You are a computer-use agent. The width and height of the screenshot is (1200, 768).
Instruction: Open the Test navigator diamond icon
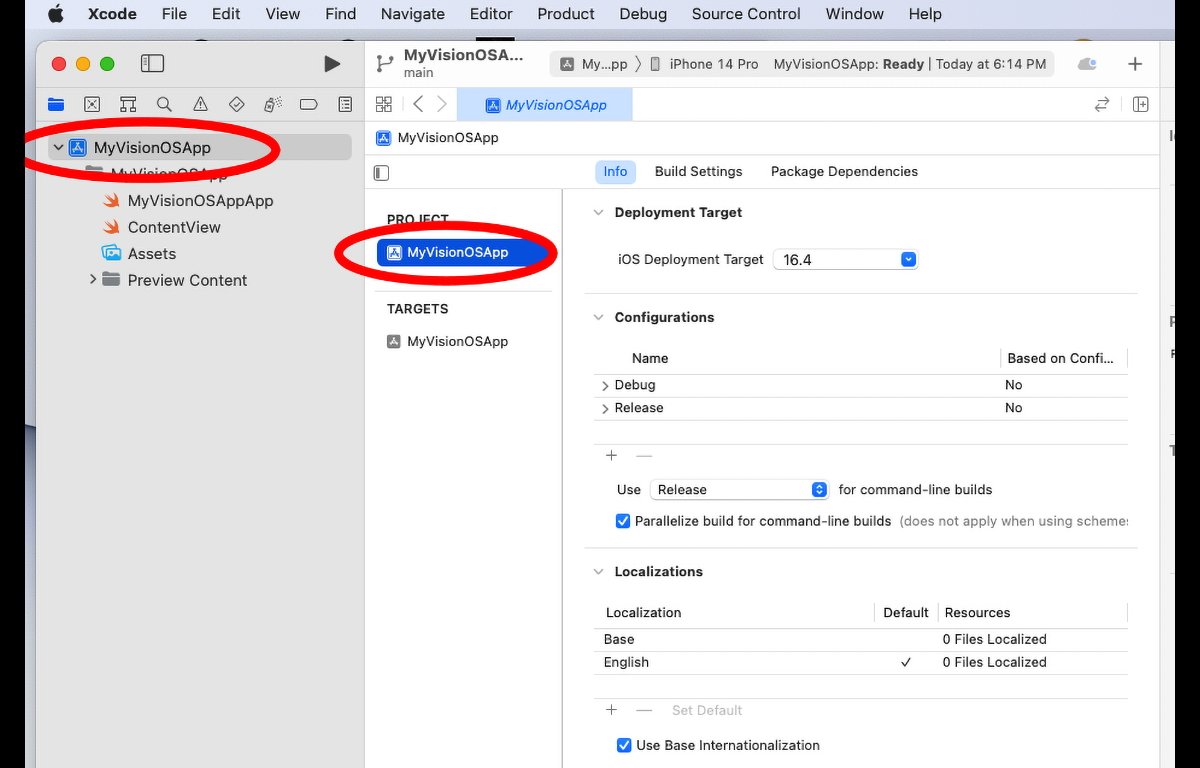pos(237,104)
